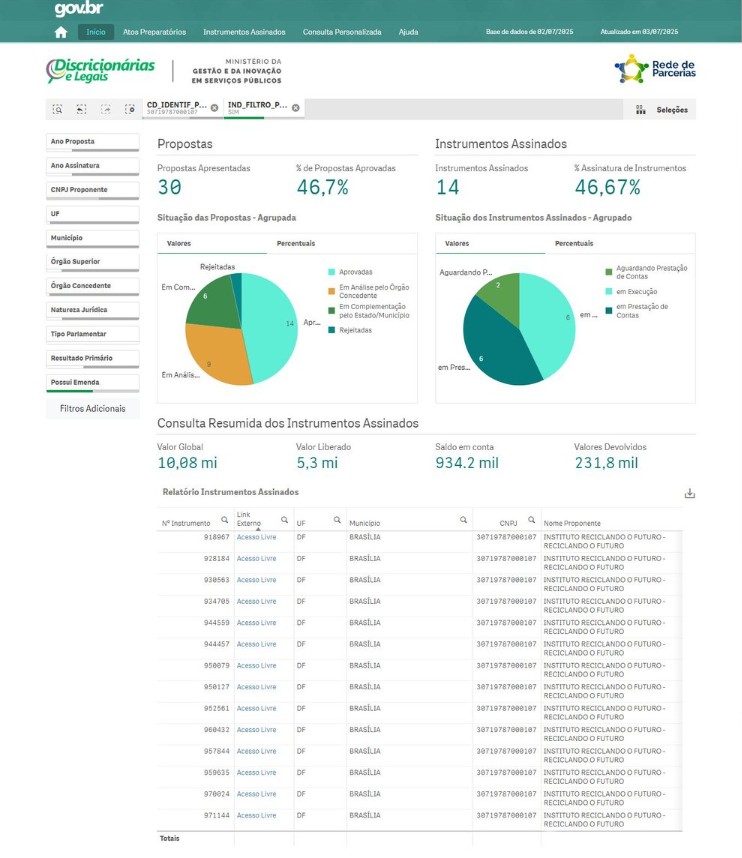742x858 pixels.
Task: Open the Seleções panel
Action: coord(665,110)
